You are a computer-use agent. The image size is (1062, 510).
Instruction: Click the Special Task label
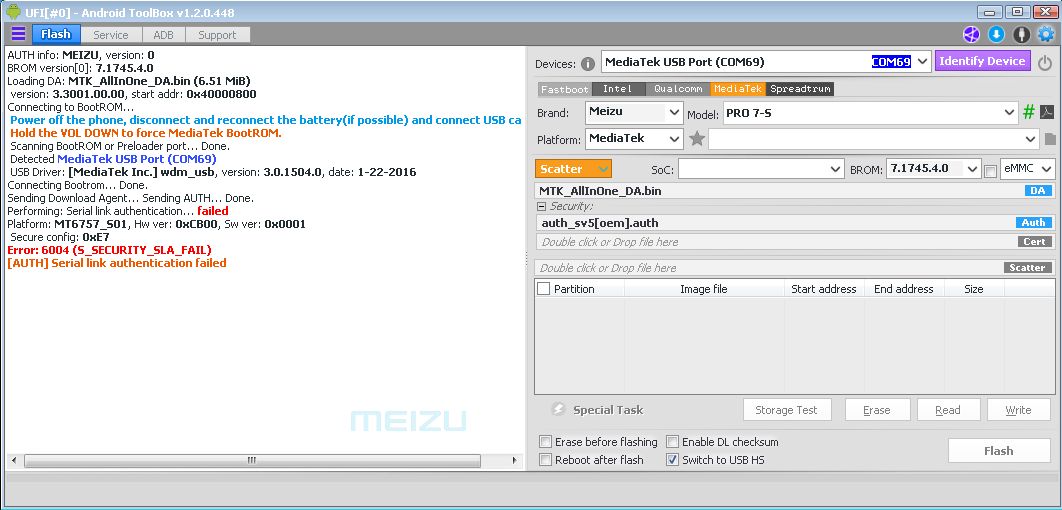pos(608,410)
